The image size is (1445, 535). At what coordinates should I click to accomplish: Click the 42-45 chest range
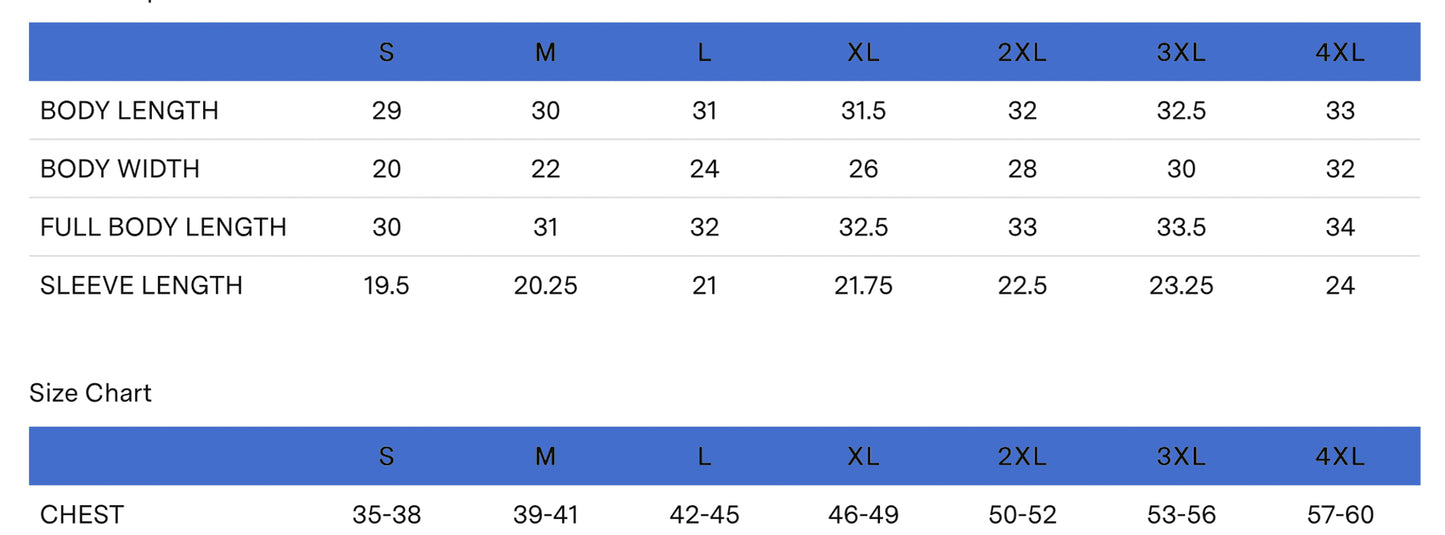(x=704, y=515)
